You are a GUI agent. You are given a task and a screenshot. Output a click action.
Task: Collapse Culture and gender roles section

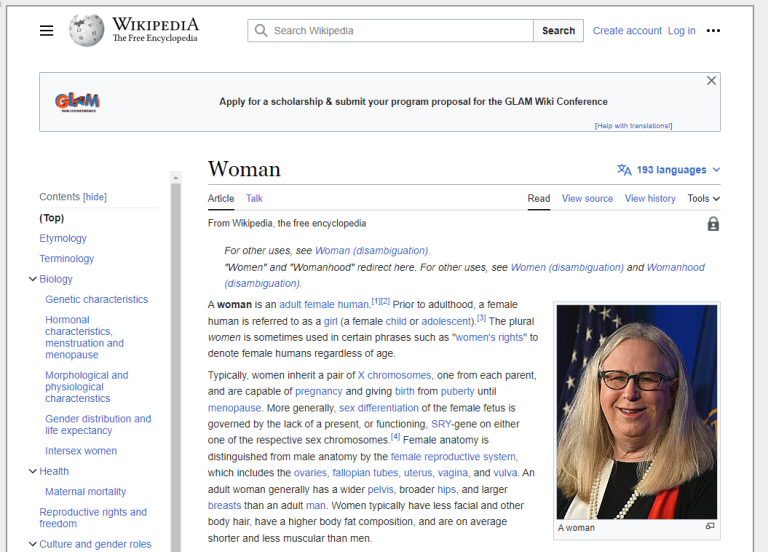pyautogui.click(x=33, y=544)
